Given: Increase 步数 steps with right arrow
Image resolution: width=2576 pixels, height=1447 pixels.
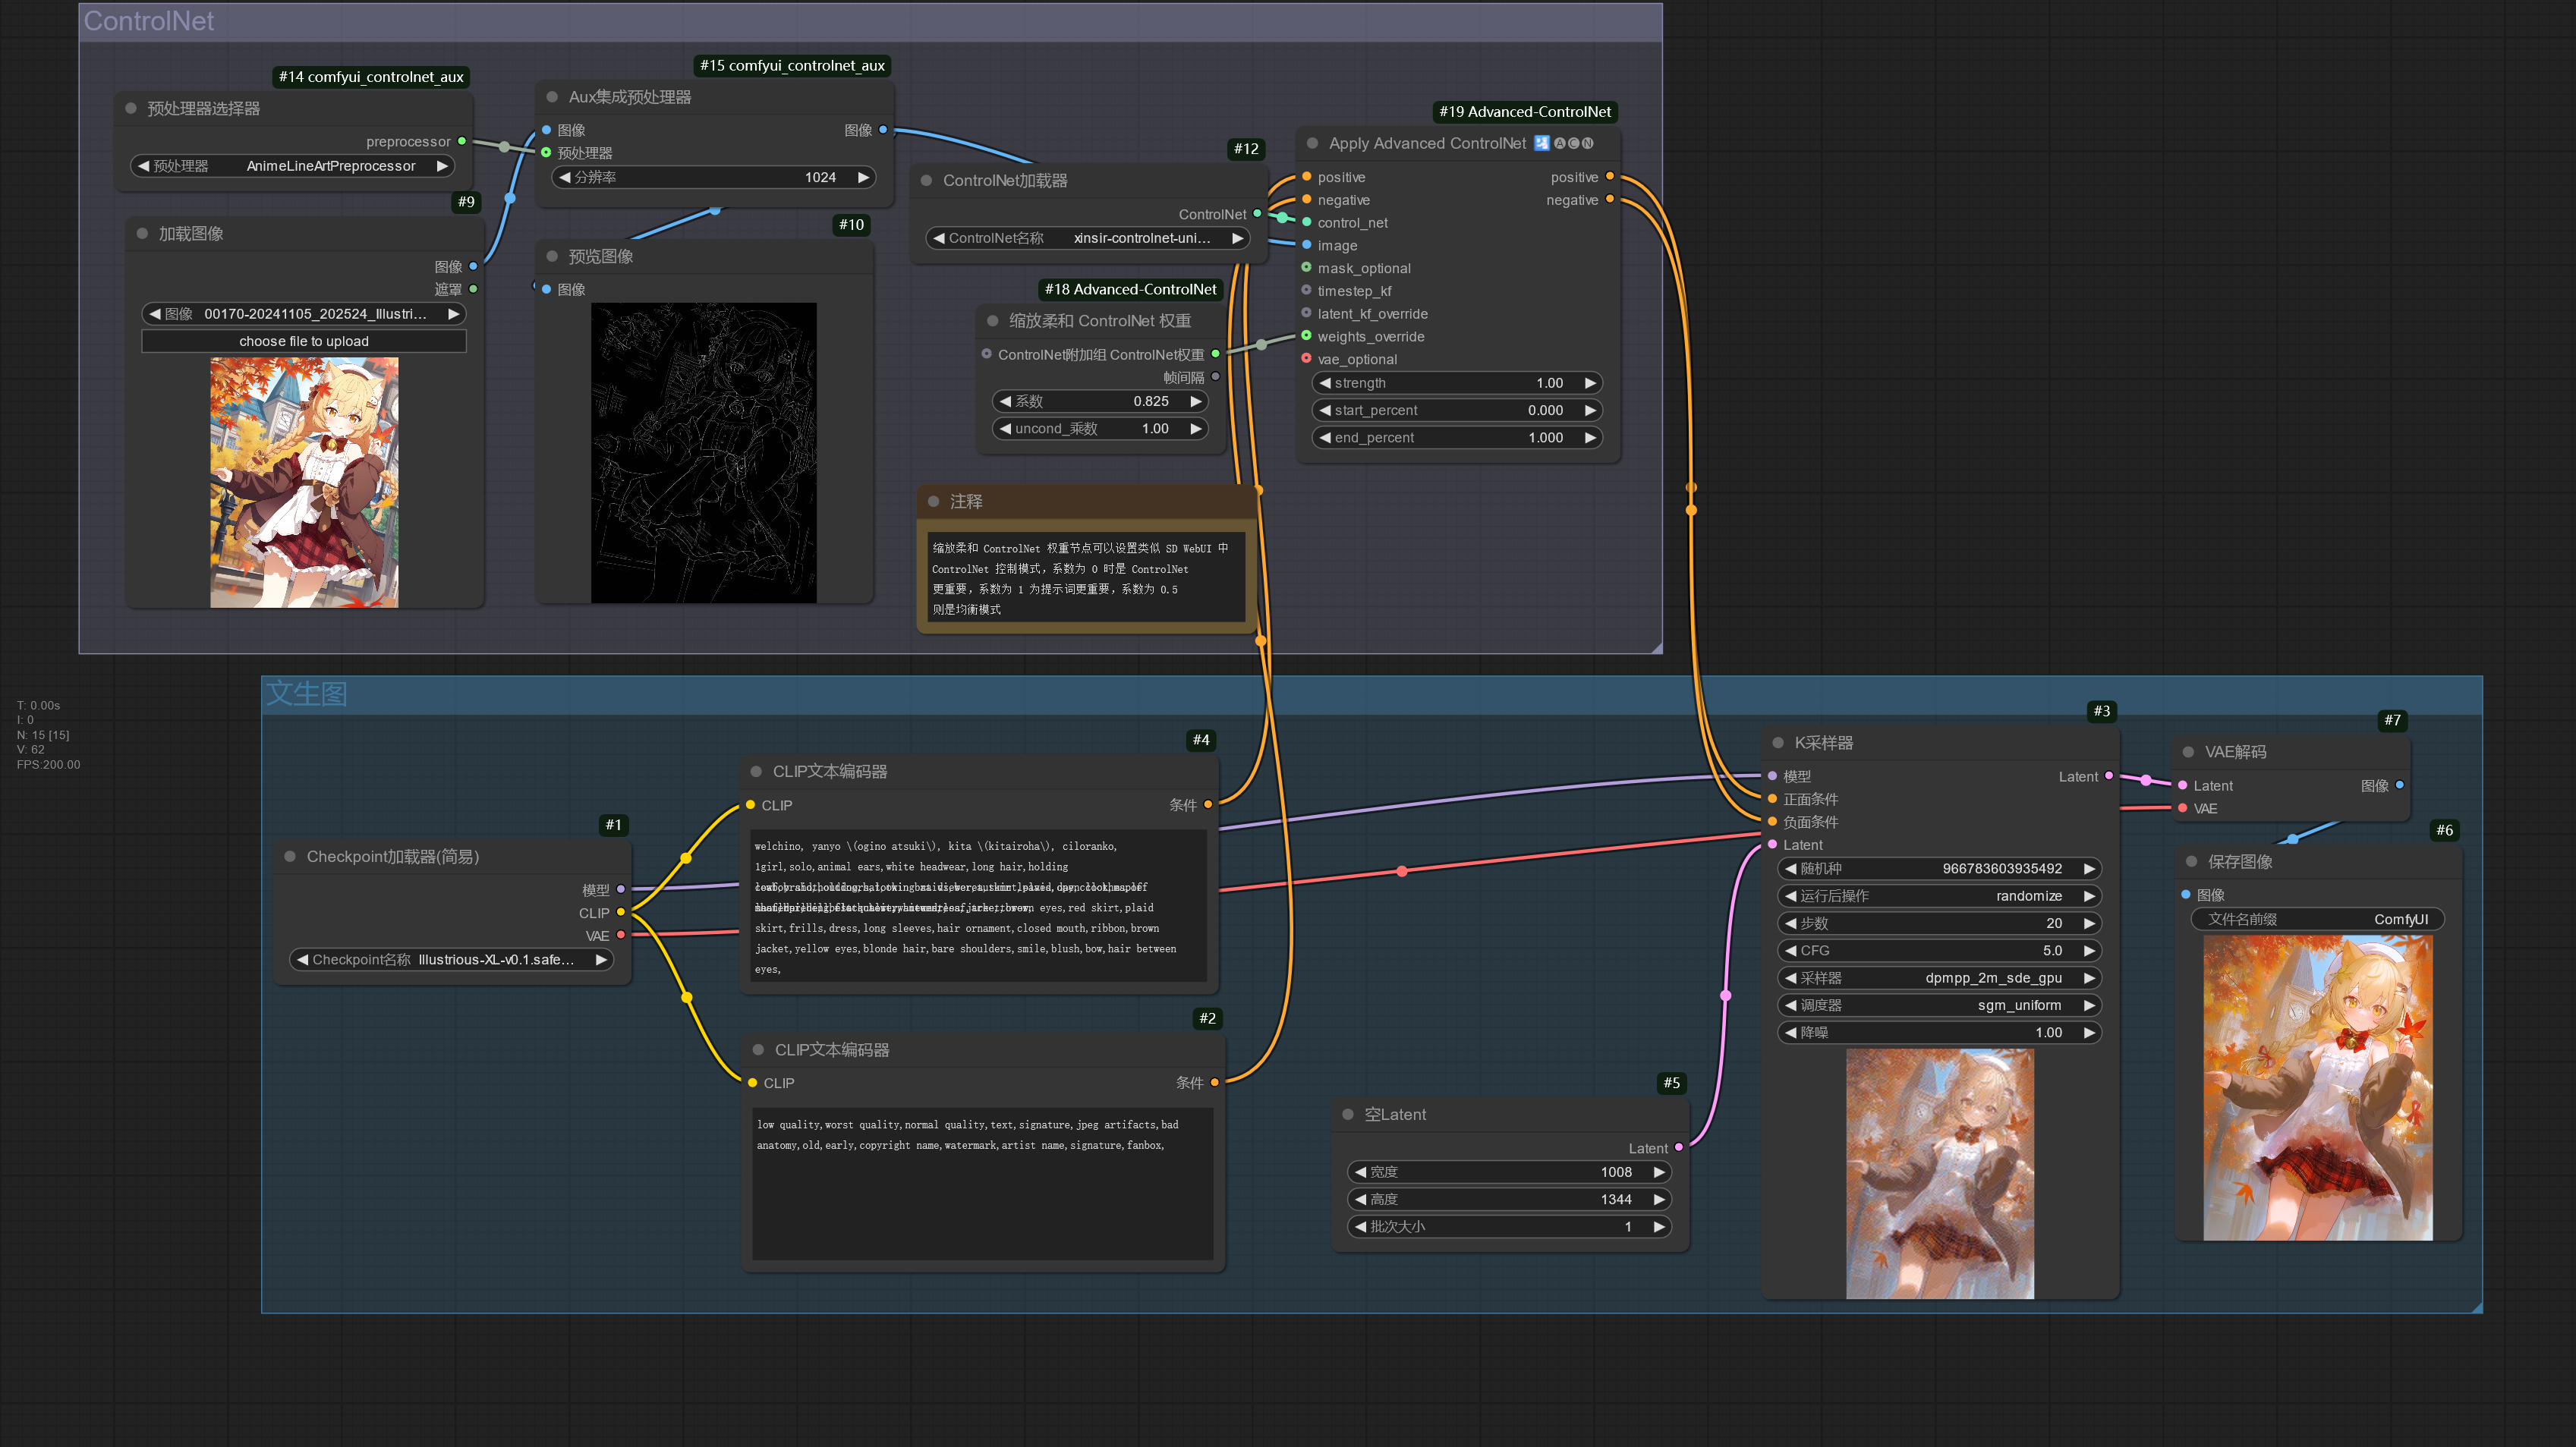Looking at the screenshot, I should (2089, 924).
